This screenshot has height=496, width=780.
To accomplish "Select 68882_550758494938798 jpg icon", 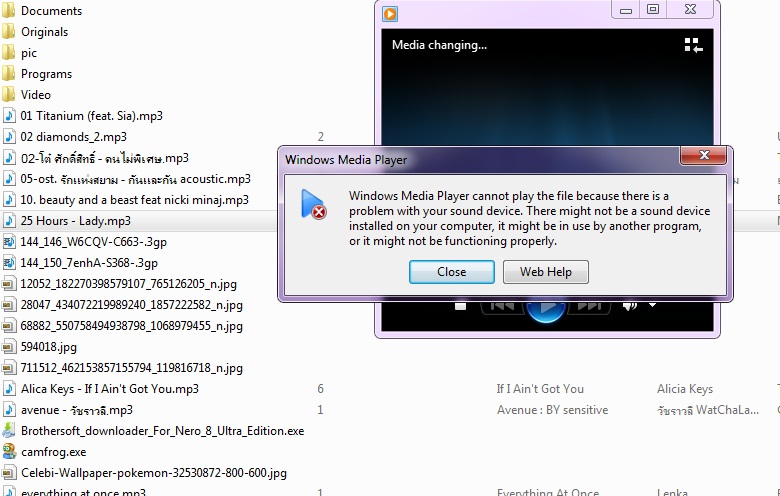I will [x=8, y=326].
